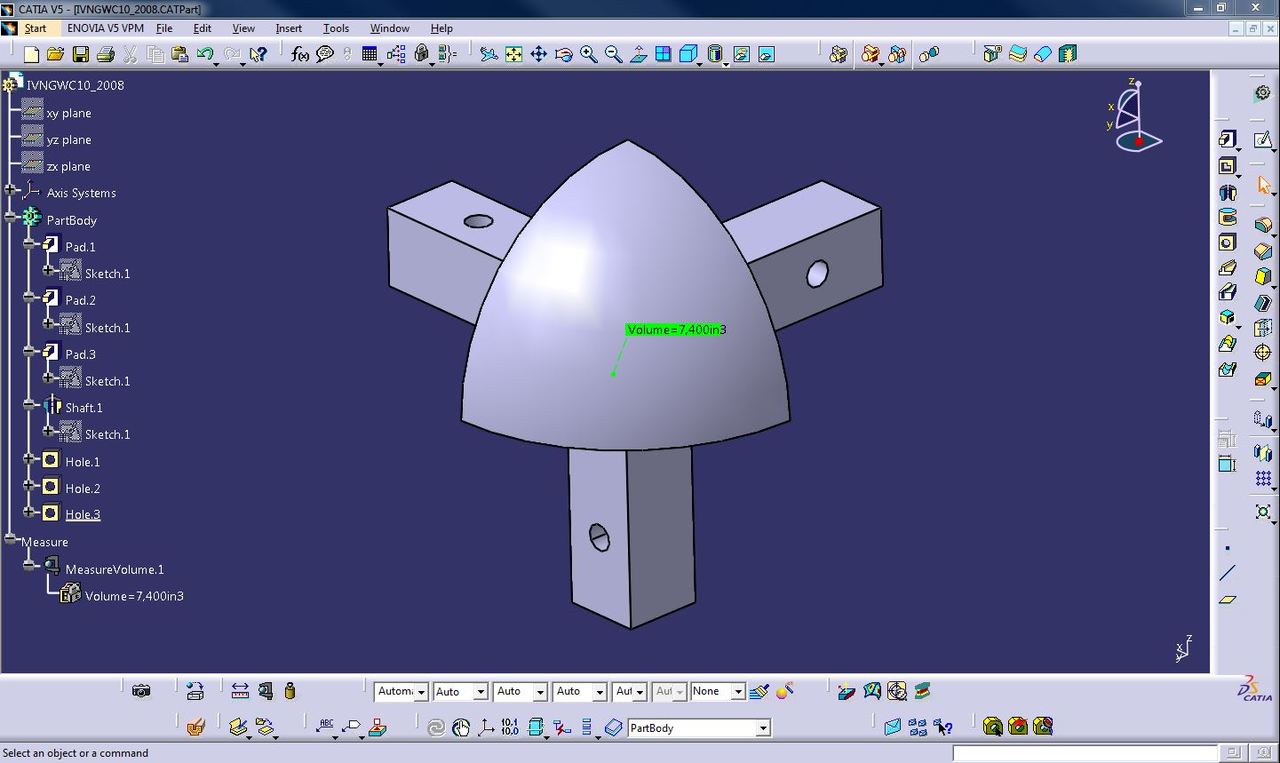The image size is (1280, 763).
Task: Click the green Volume=7,400in3 label
Action: 676,329
